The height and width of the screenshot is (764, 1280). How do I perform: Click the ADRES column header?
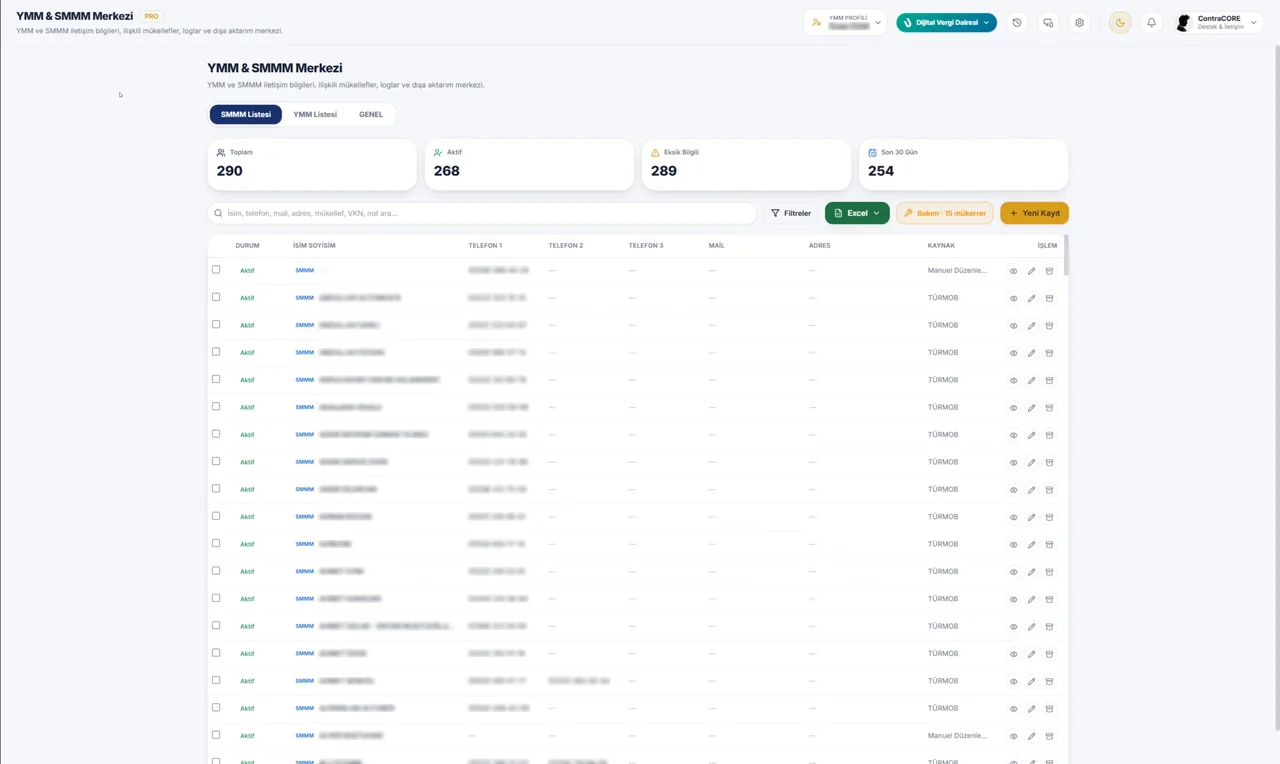[x=819, y=245]
